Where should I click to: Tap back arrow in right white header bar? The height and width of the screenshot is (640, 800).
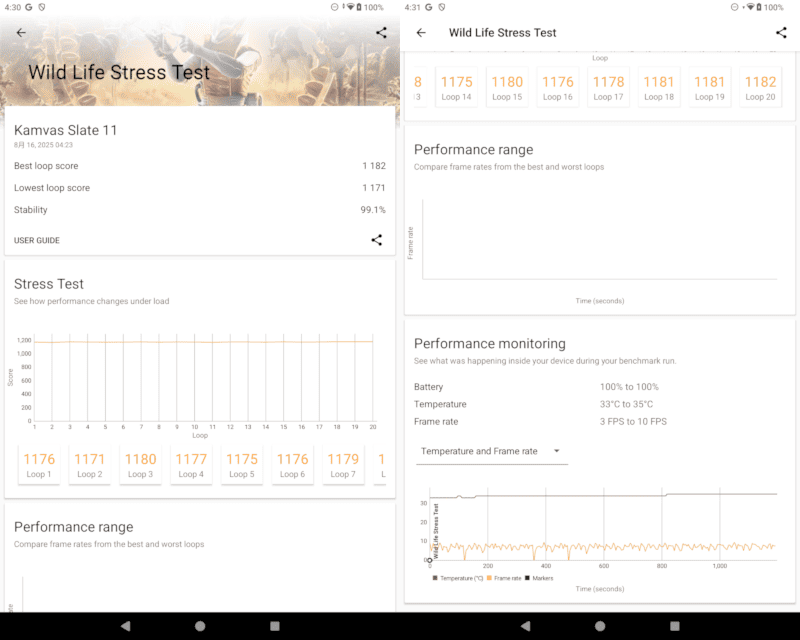[421, 33]
